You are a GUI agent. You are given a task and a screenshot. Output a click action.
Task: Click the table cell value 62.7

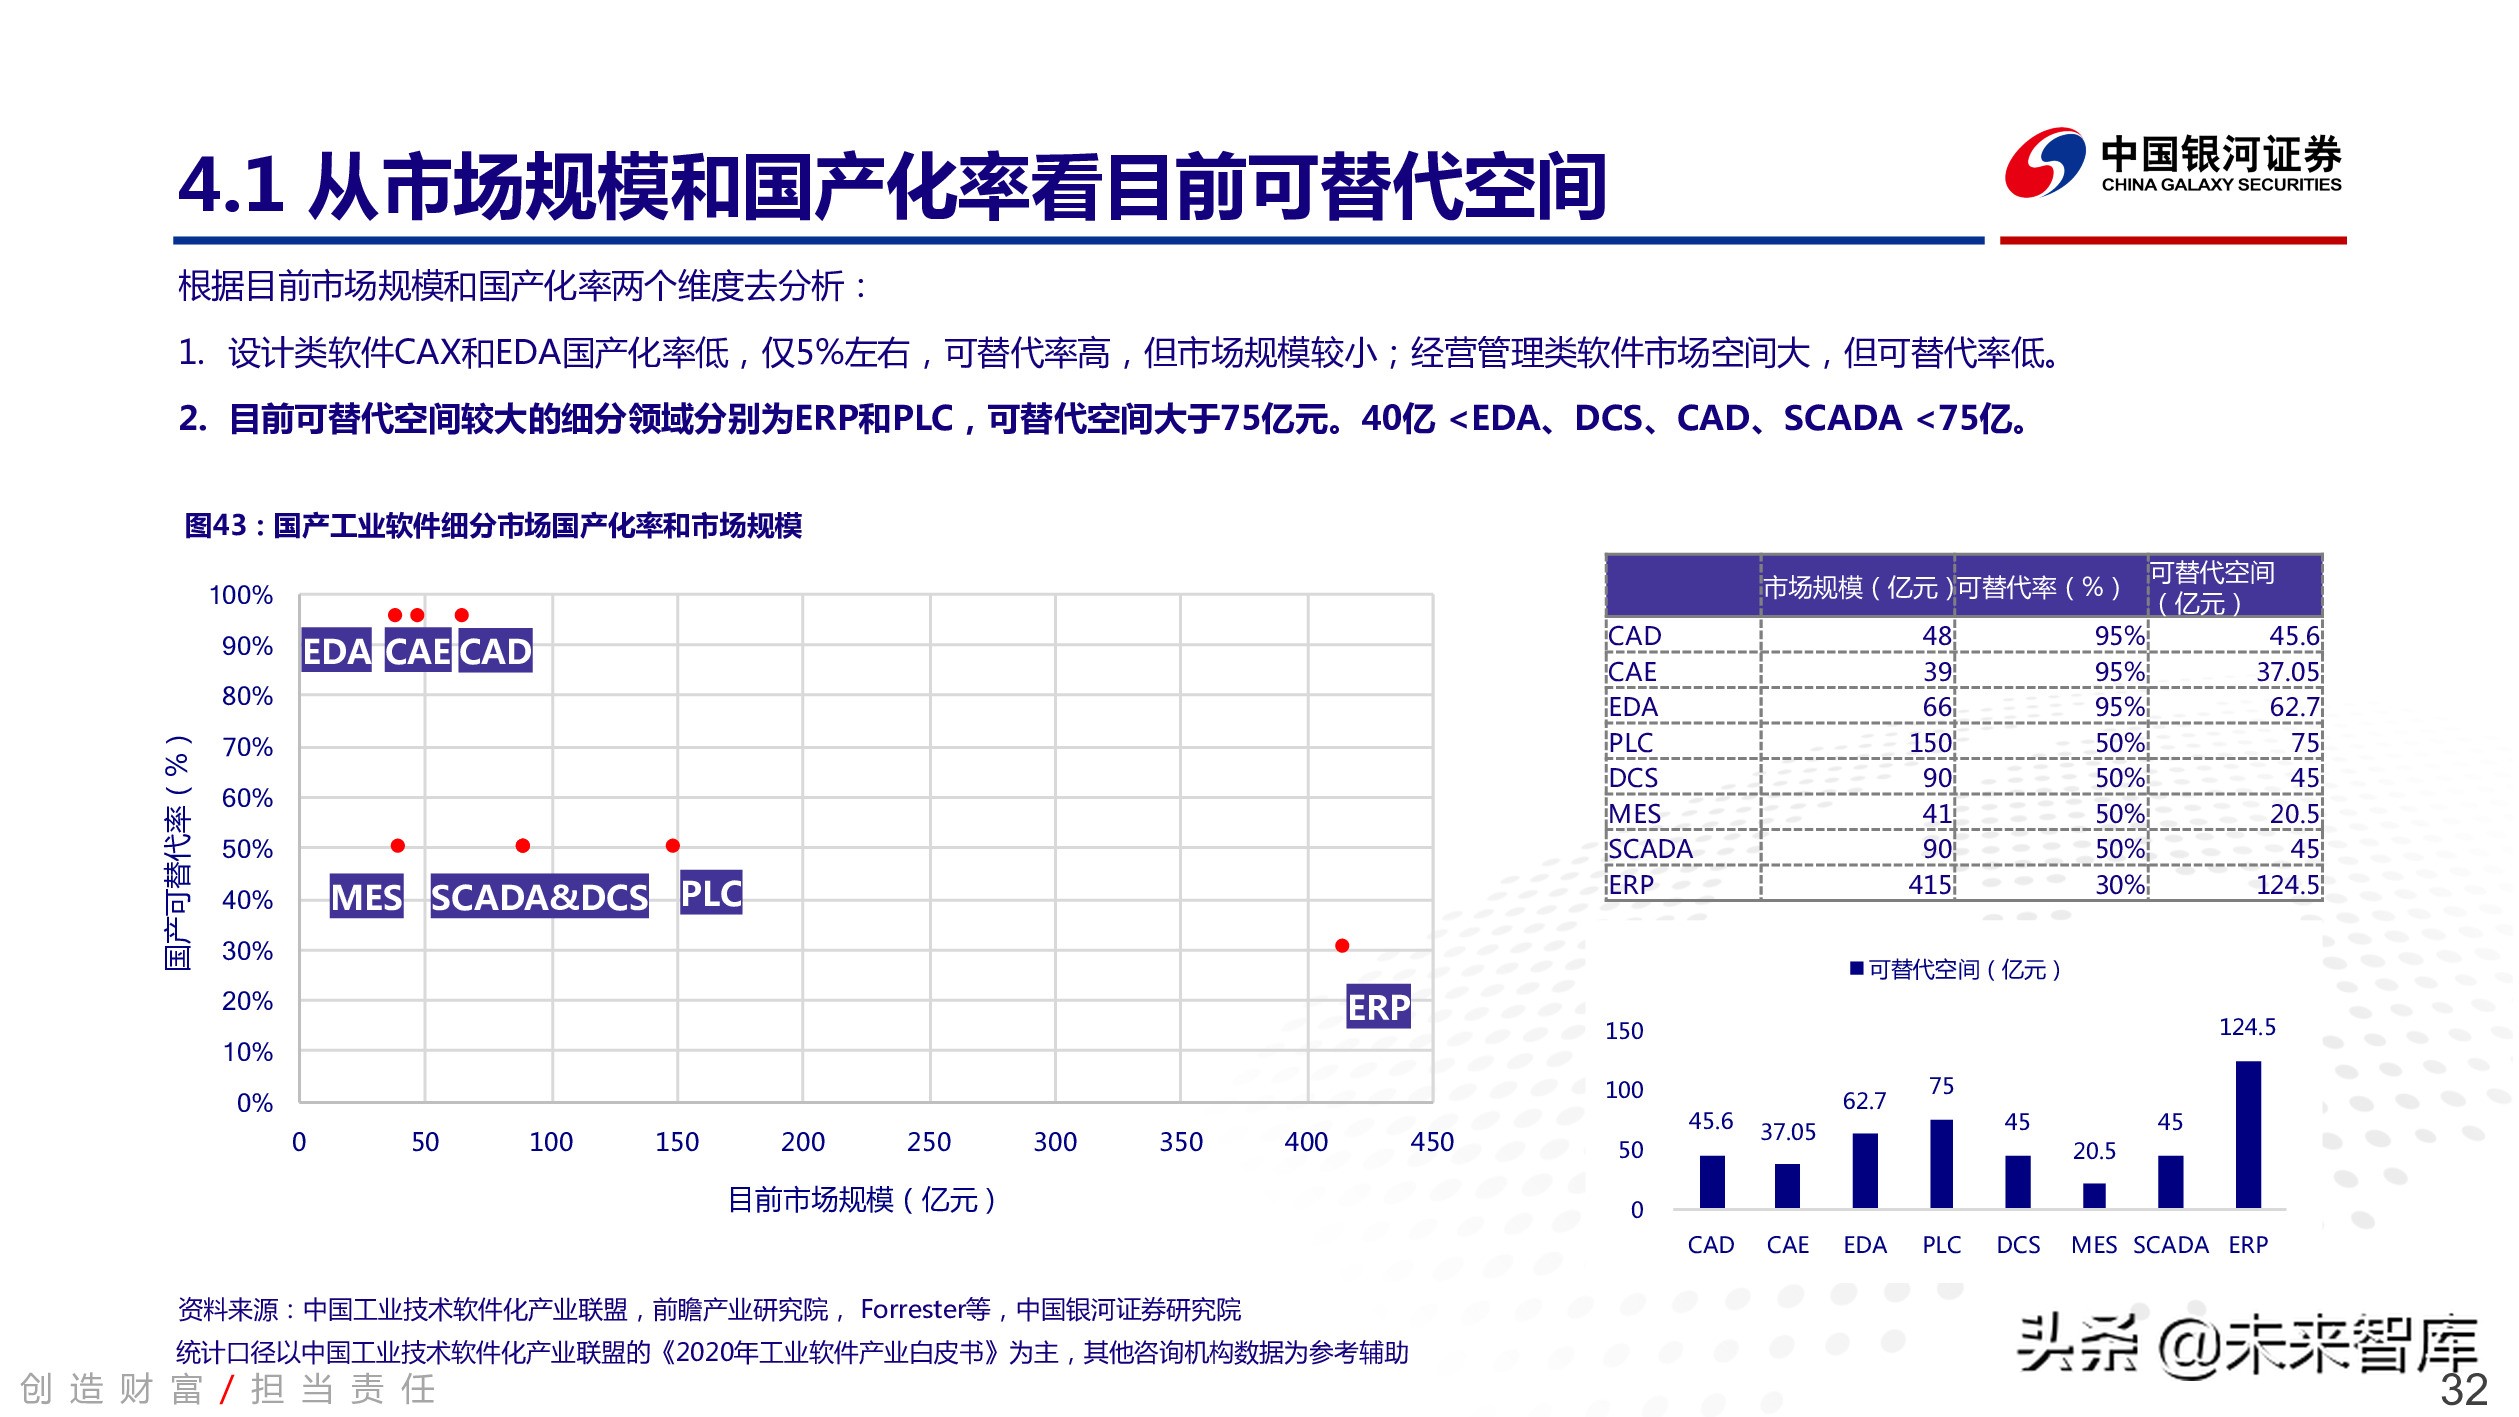(x=2294, y=707)
